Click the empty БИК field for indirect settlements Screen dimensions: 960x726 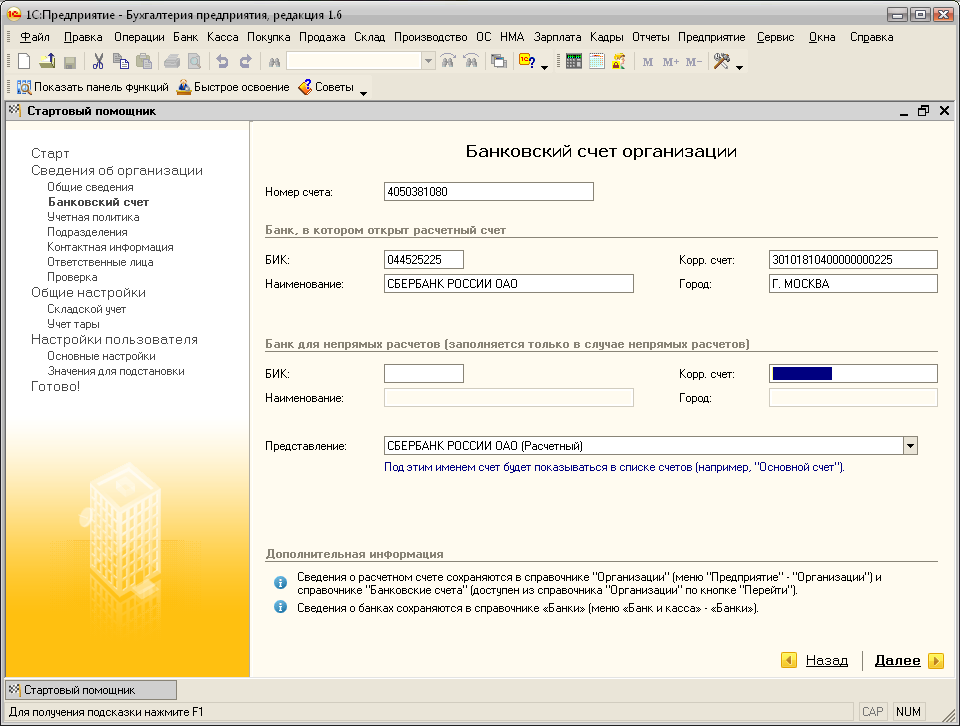coord(424,373)
